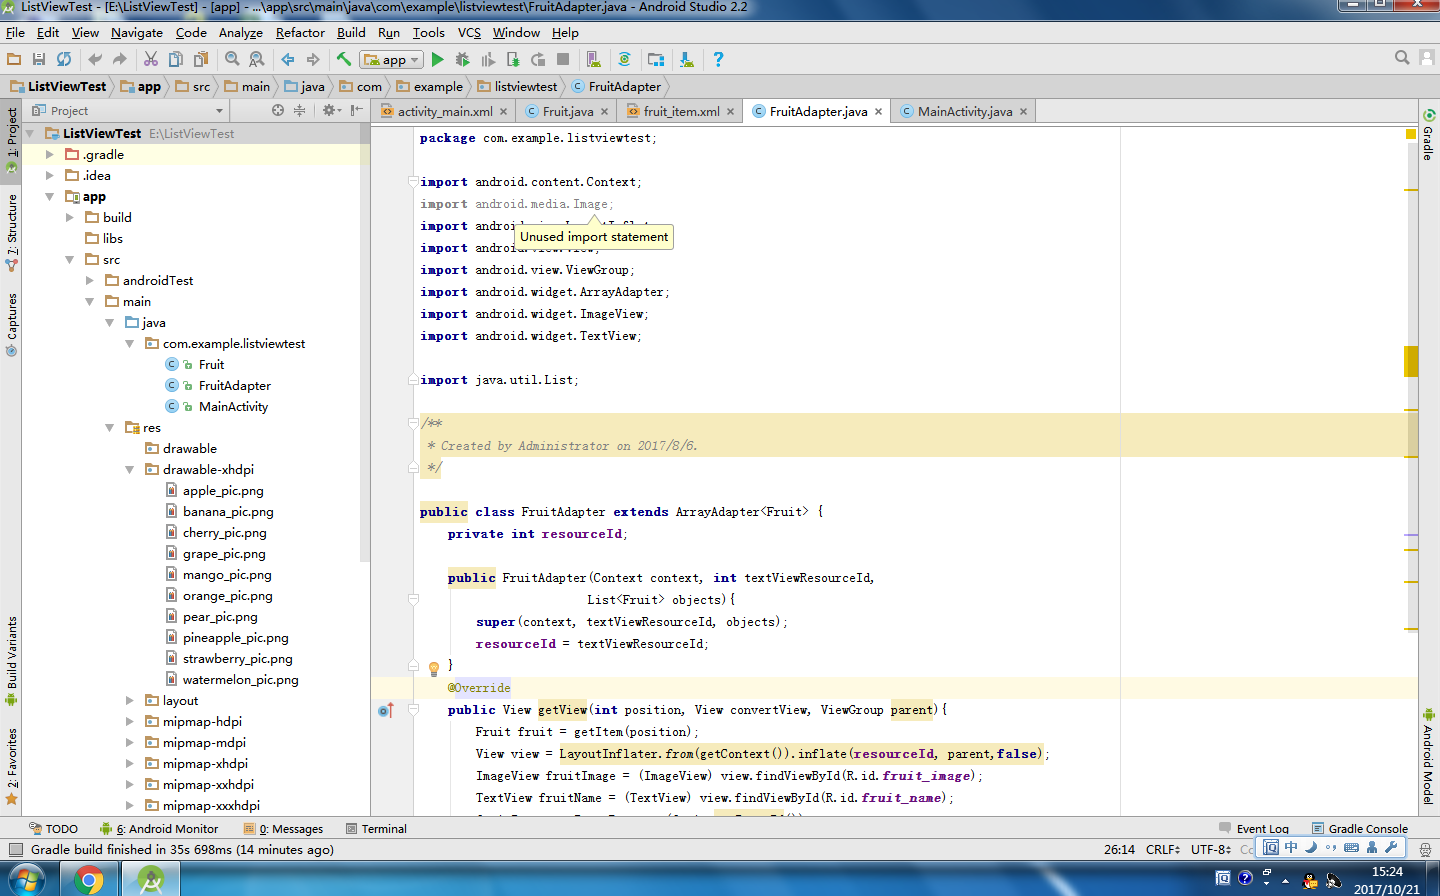The image size is (1440, 896).
Task: Click the intention light bulb in gutter
Action: tap(434, 668)
